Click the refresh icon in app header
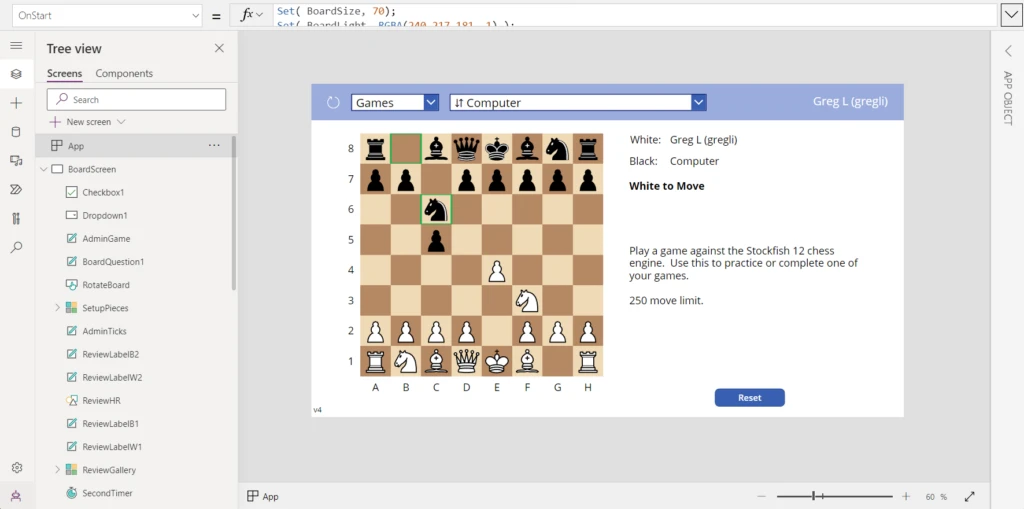The image size is (1024, 509). point(333,102)
